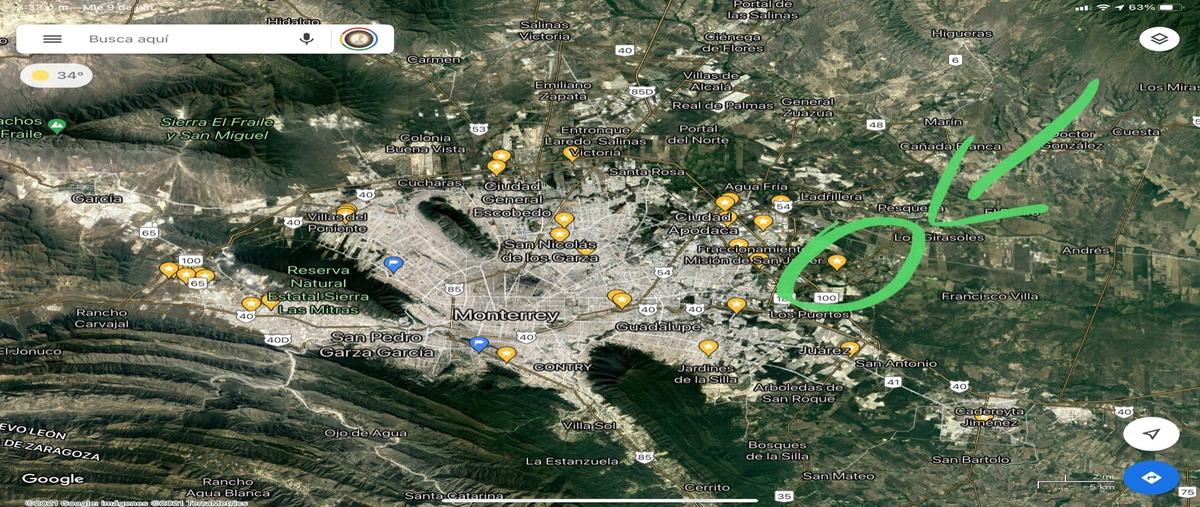Open the map layers selector
1200x507 pixels.
(1159, 39)
